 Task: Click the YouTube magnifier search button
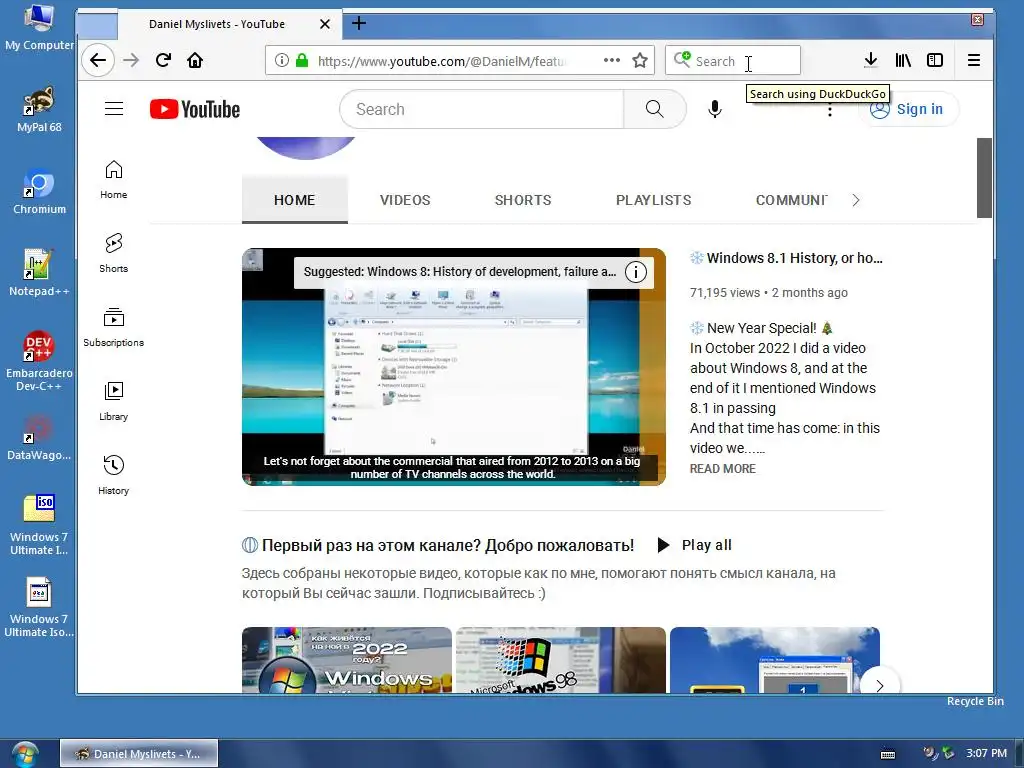point(654,109)
